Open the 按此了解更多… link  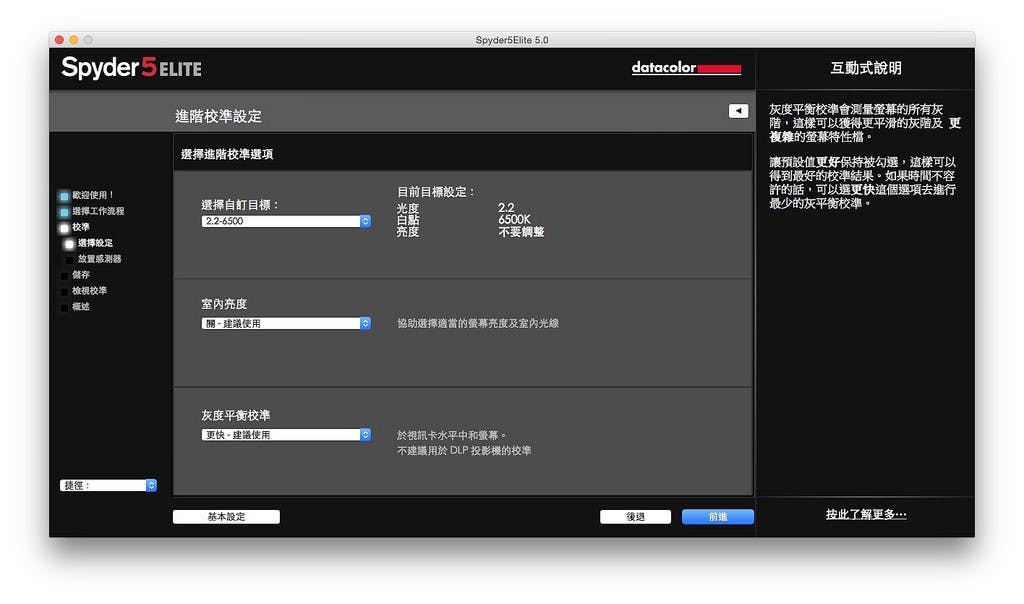coord(866,515)
